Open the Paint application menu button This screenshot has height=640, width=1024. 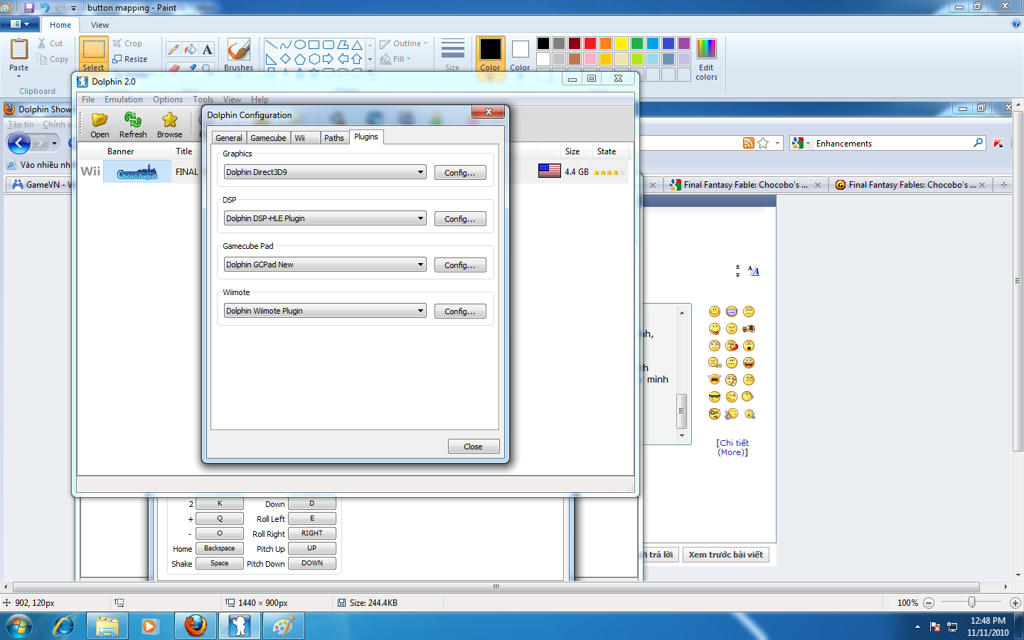[x=20, y=24]
